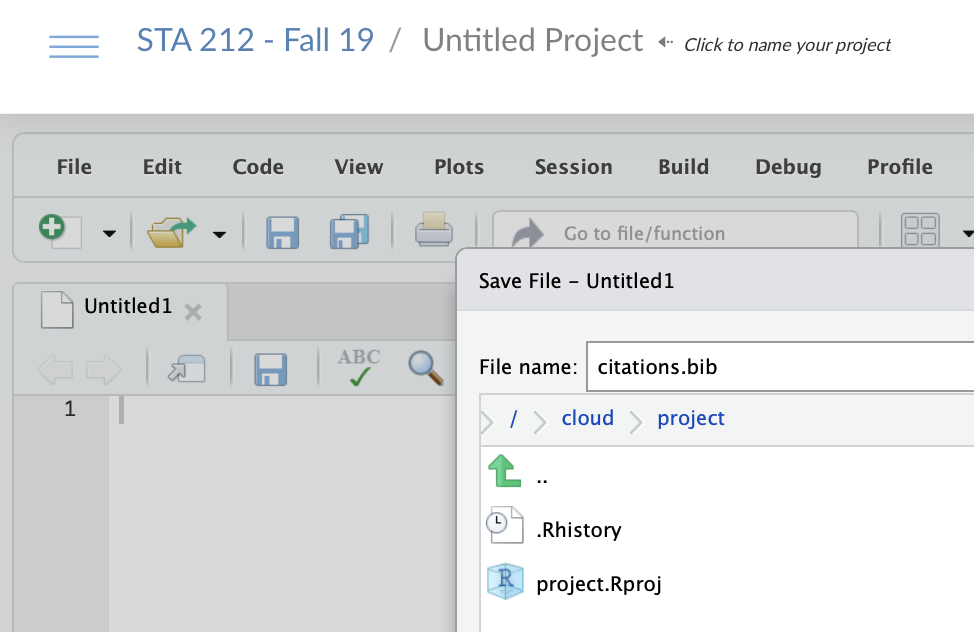Expand the recent files dropdown arrow
The image size is (974, 632).
(219, 234)
